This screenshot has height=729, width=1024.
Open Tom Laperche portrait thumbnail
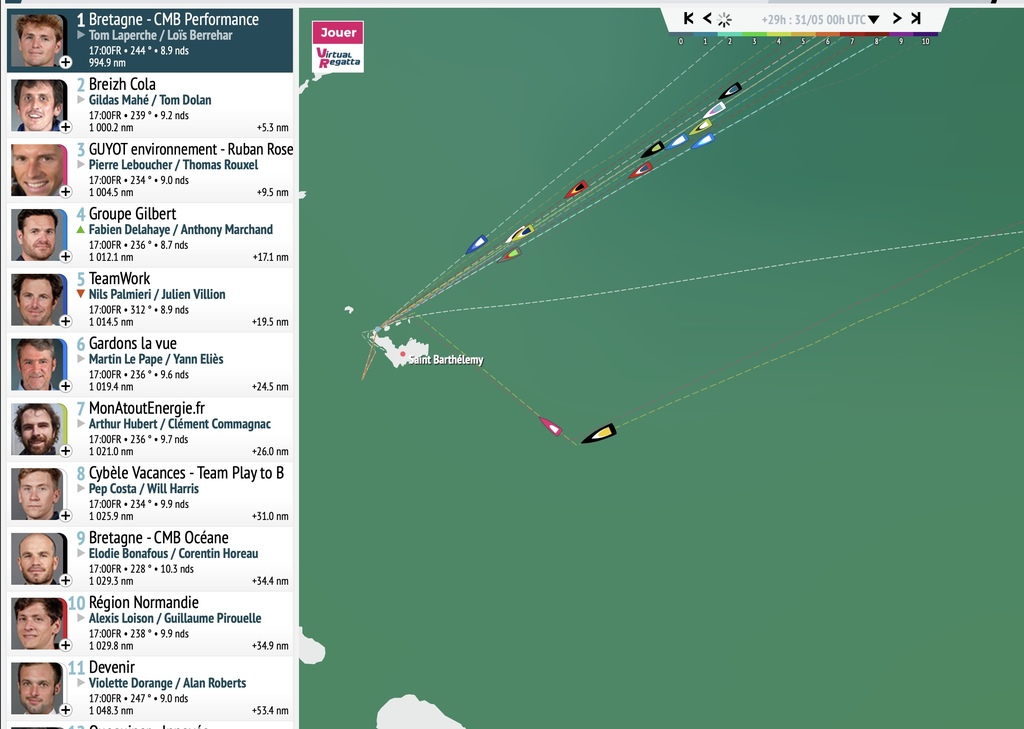point(39,40)
